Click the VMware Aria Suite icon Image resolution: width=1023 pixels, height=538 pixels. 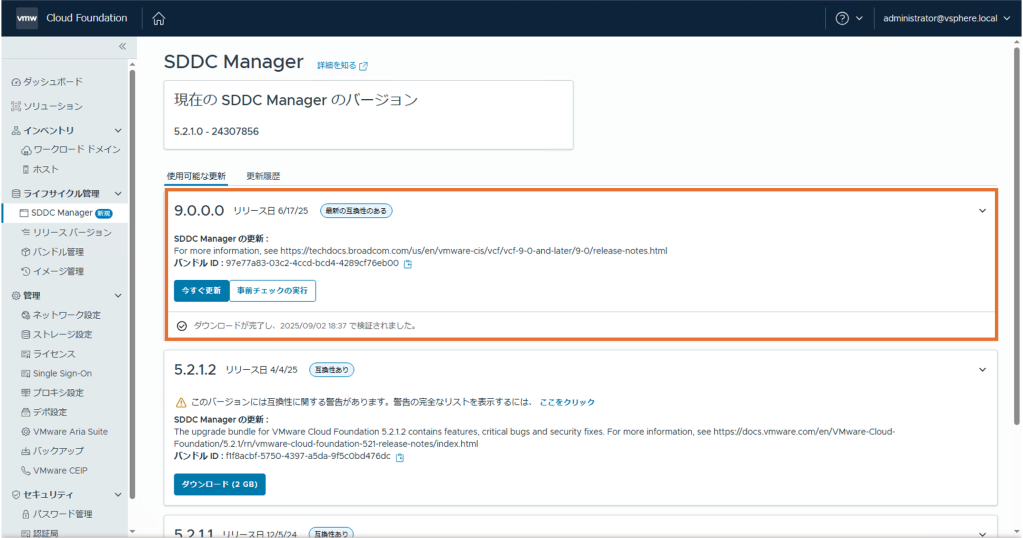[25, 432]
